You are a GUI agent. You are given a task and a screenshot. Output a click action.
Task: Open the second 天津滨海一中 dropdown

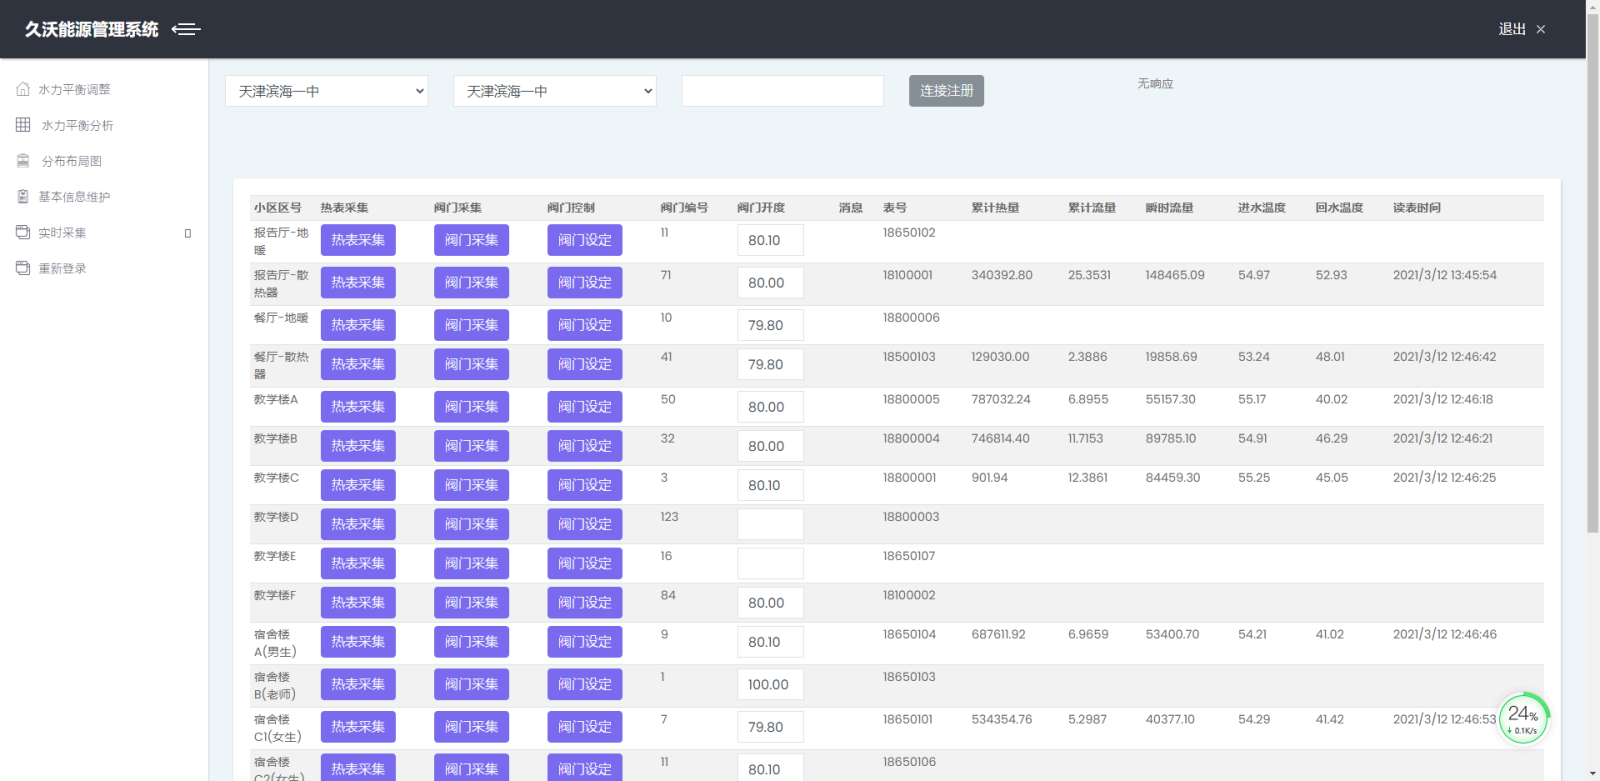click(554, 91)
